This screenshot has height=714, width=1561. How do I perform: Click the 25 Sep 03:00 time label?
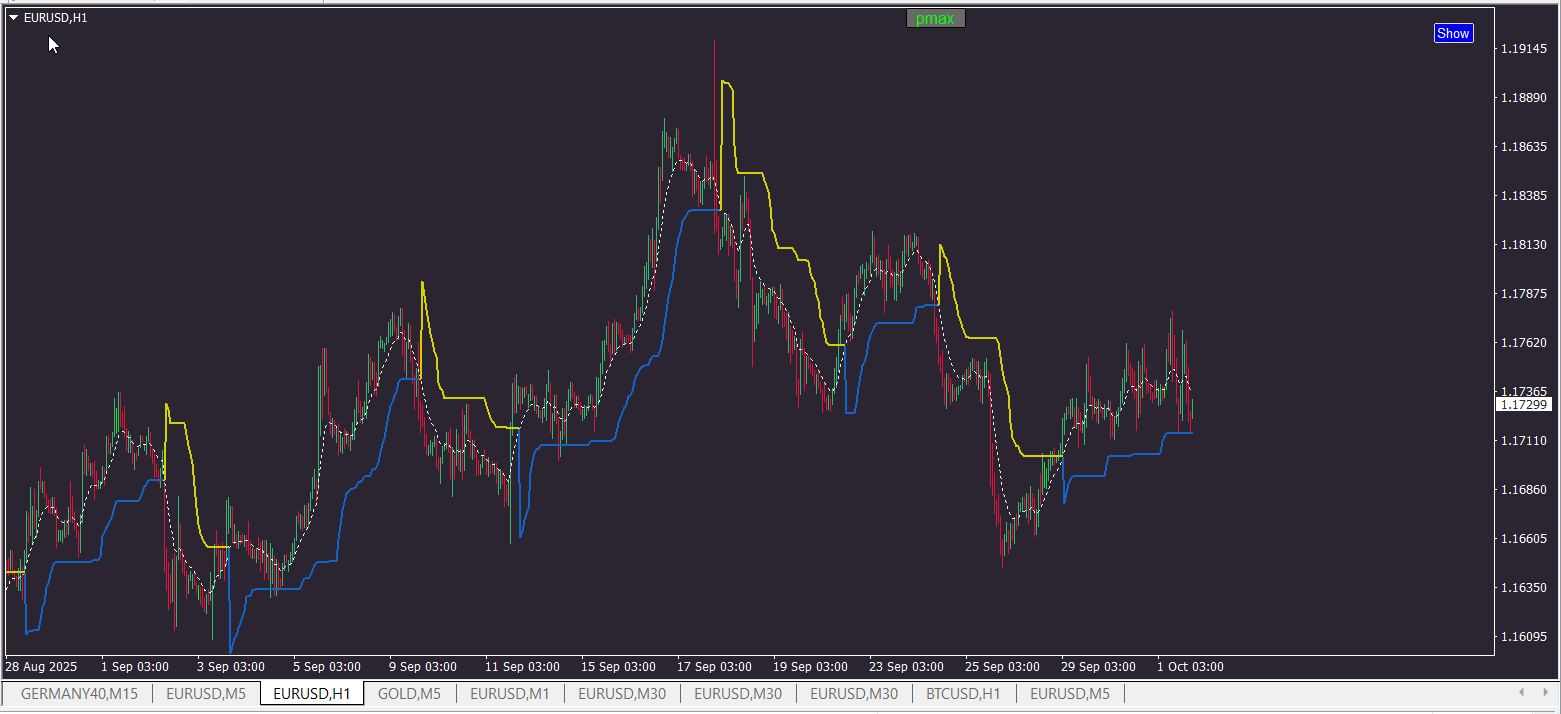1003,667
